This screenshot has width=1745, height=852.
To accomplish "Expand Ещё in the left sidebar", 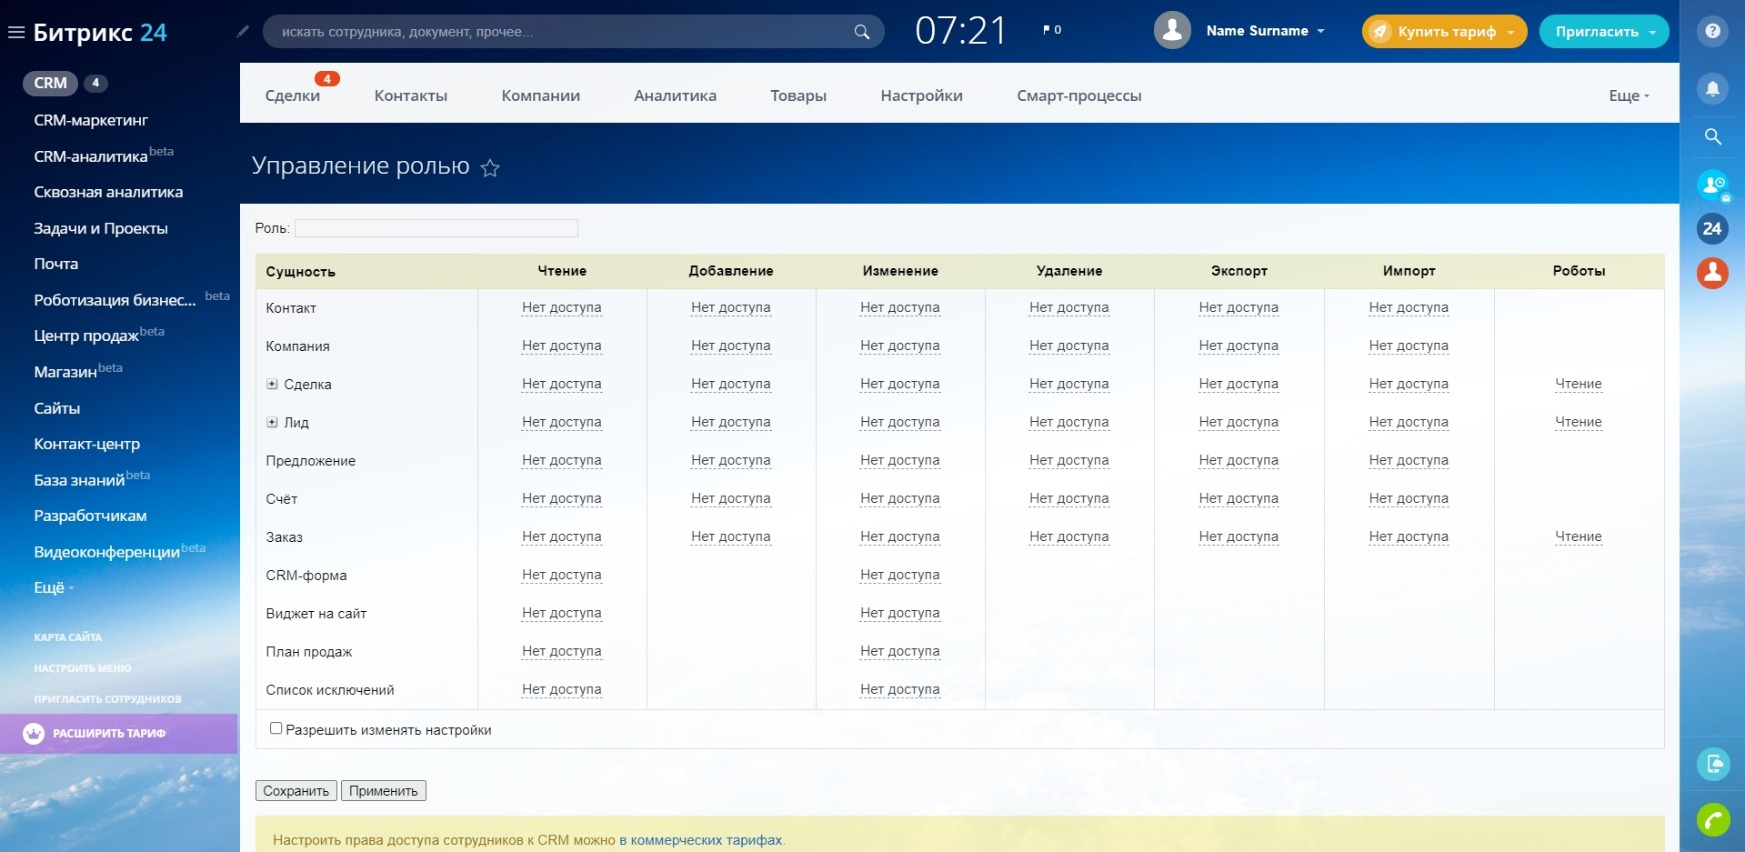I will pyautogui.click(x=53, y=588).
